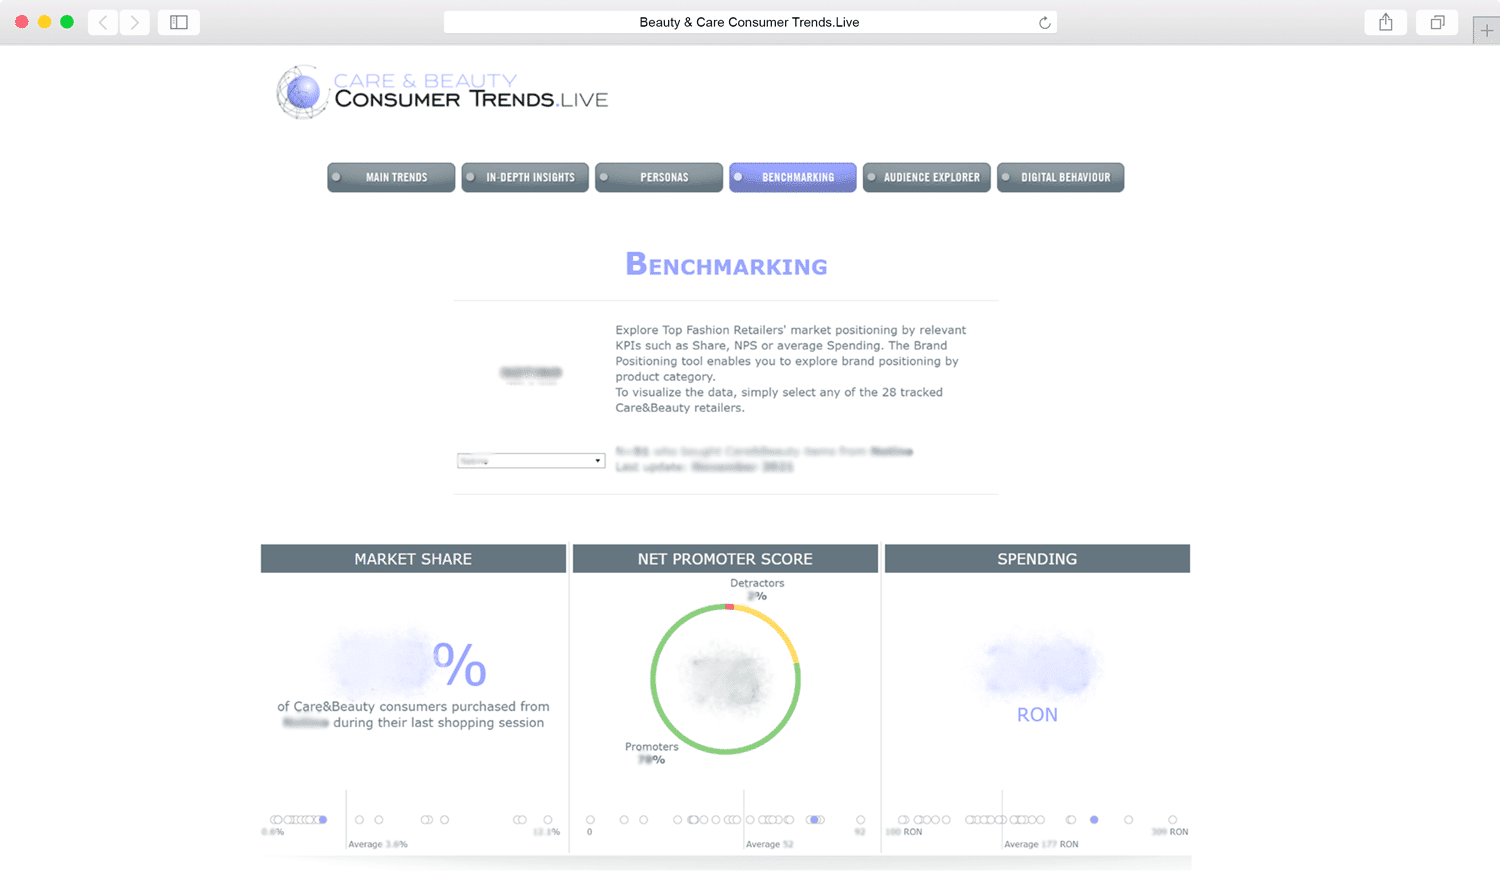Select the highlighted dot on the Net Promoter Score scale
Screen dimensions: 1500x872
click(815, 820)
